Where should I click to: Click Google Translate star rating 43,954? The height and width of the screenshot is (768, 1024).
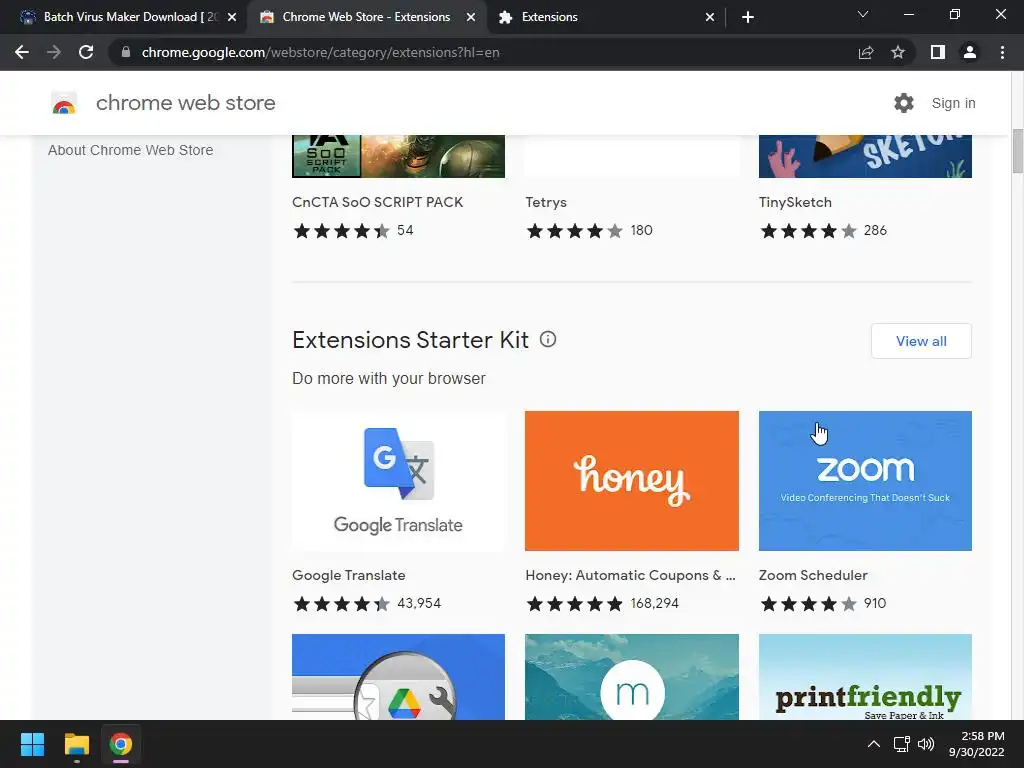366,603
